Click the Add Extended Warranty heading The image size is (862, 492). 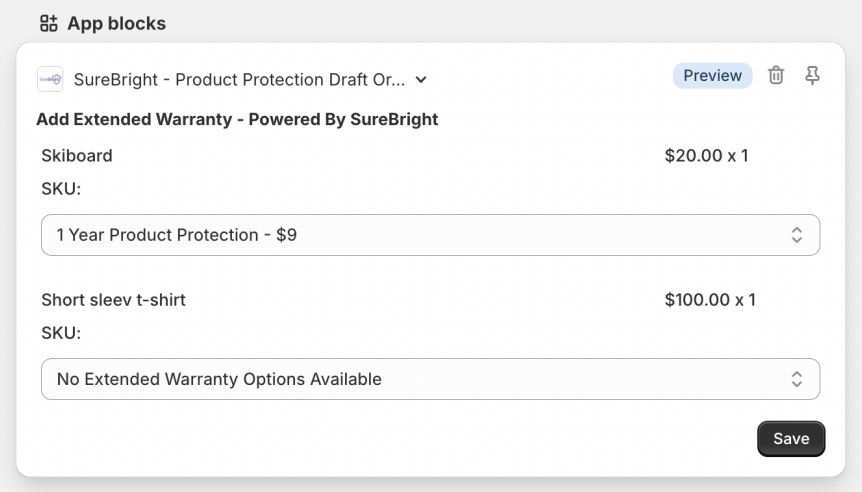point(237,120)
